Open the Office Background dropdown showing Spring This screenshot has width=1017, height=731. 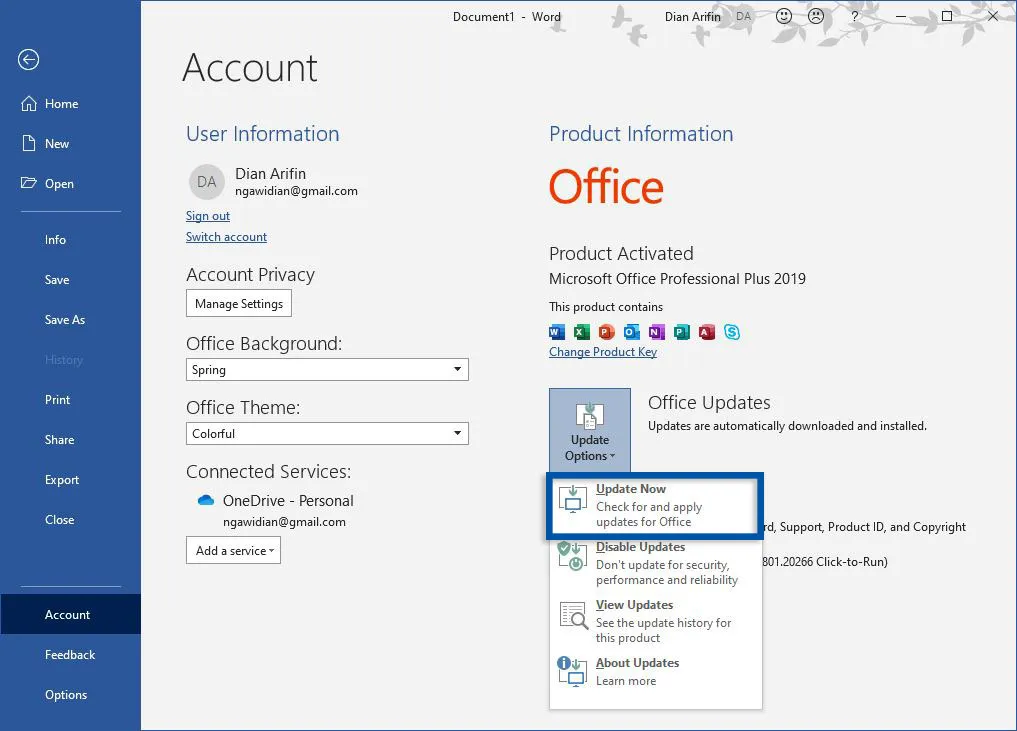(327, 369)
